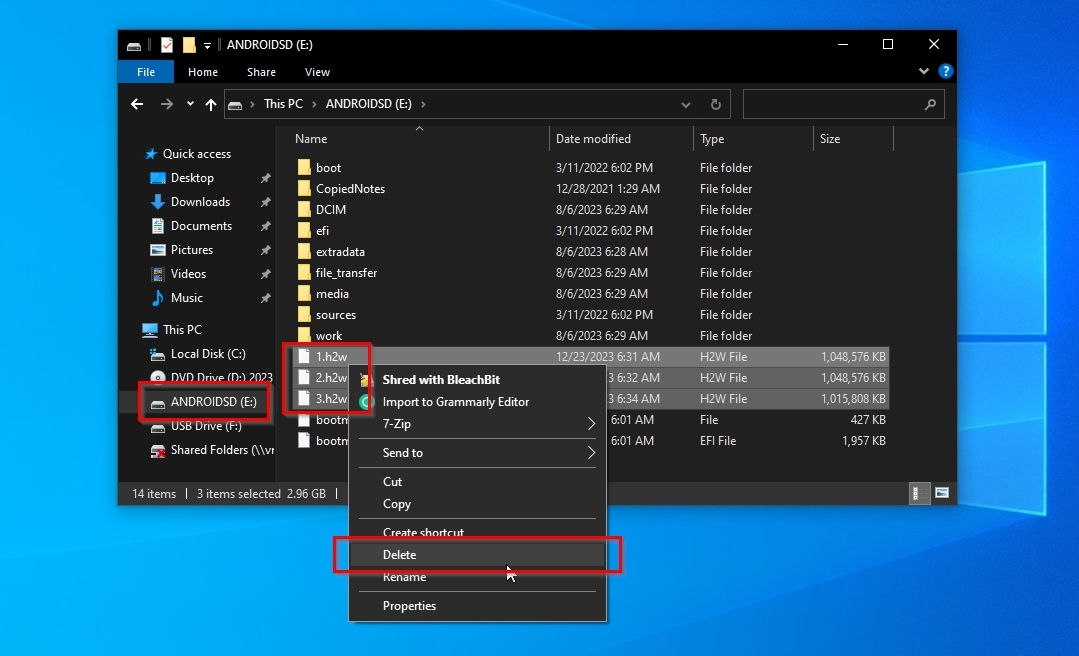Select Properties in the context menu
The image size is (1079, 656).
(x=409, y=606)
